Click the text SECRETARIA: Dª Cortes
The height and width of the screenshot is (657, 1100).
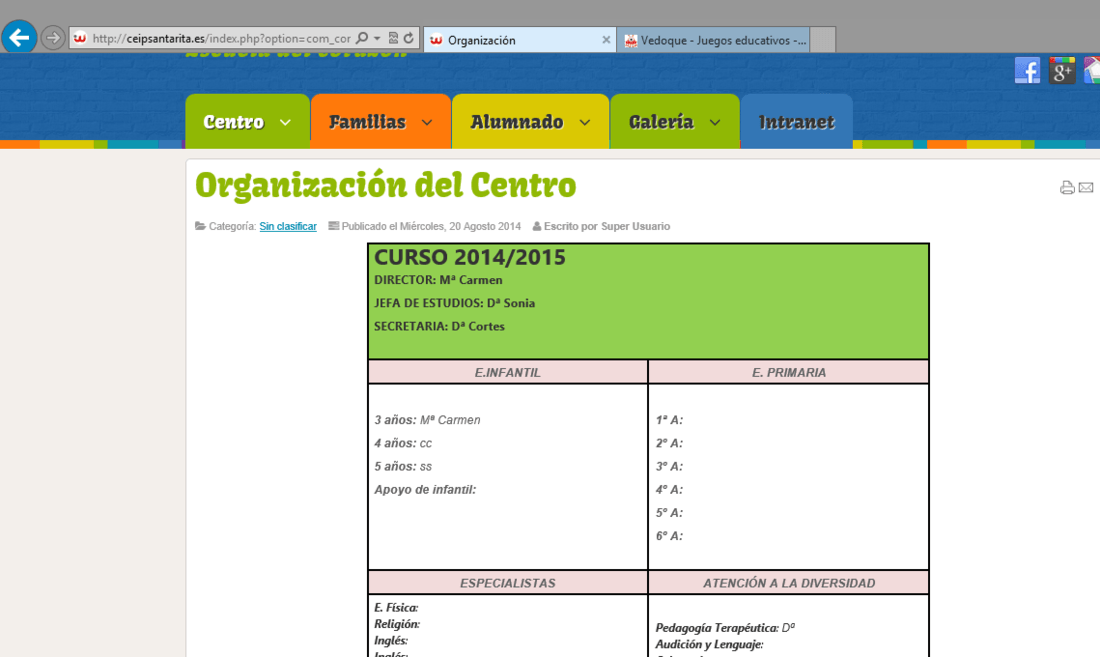click(x=439, y=326)
